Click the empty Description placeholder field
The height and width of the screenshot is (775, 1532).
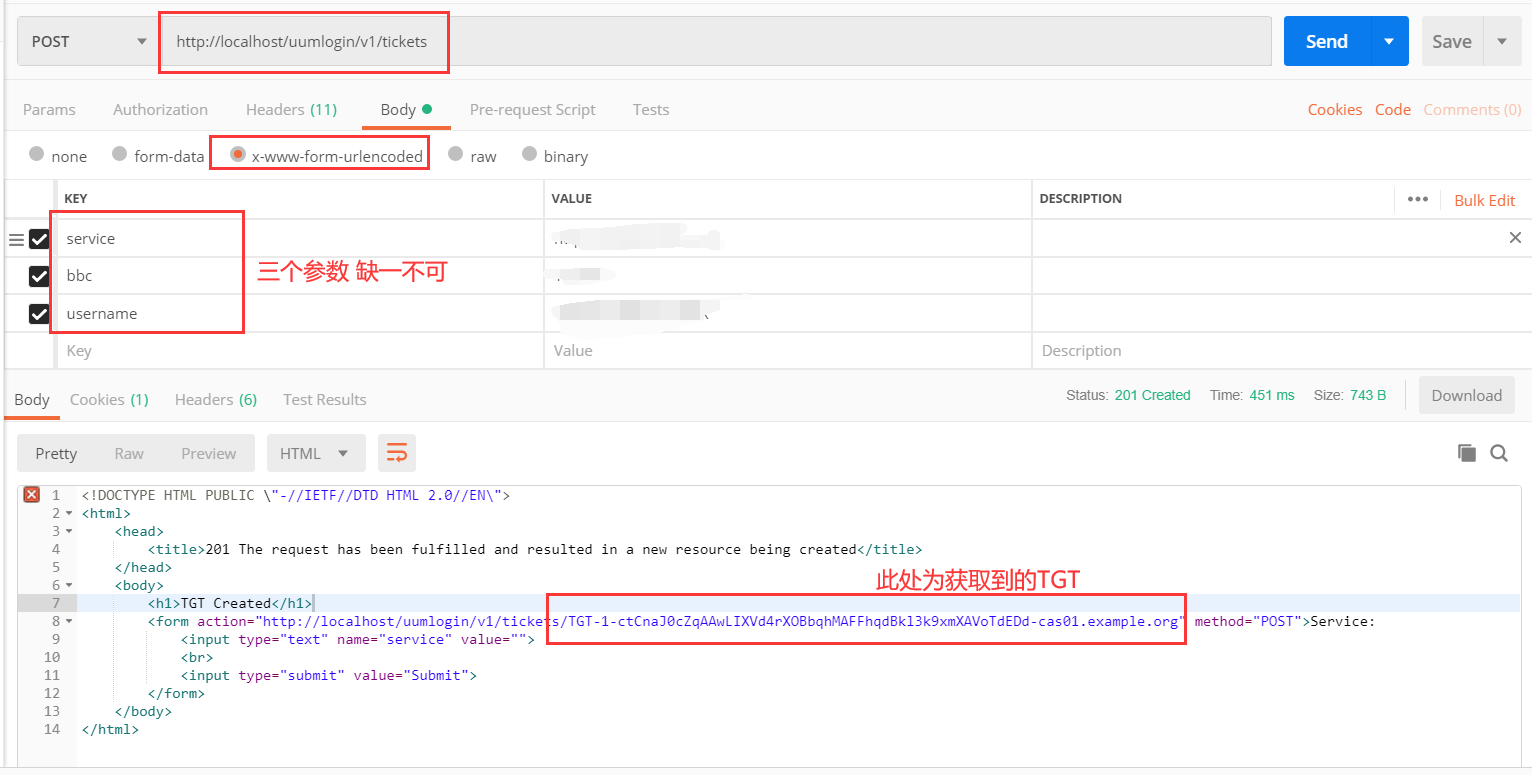tap(1280, 351)
